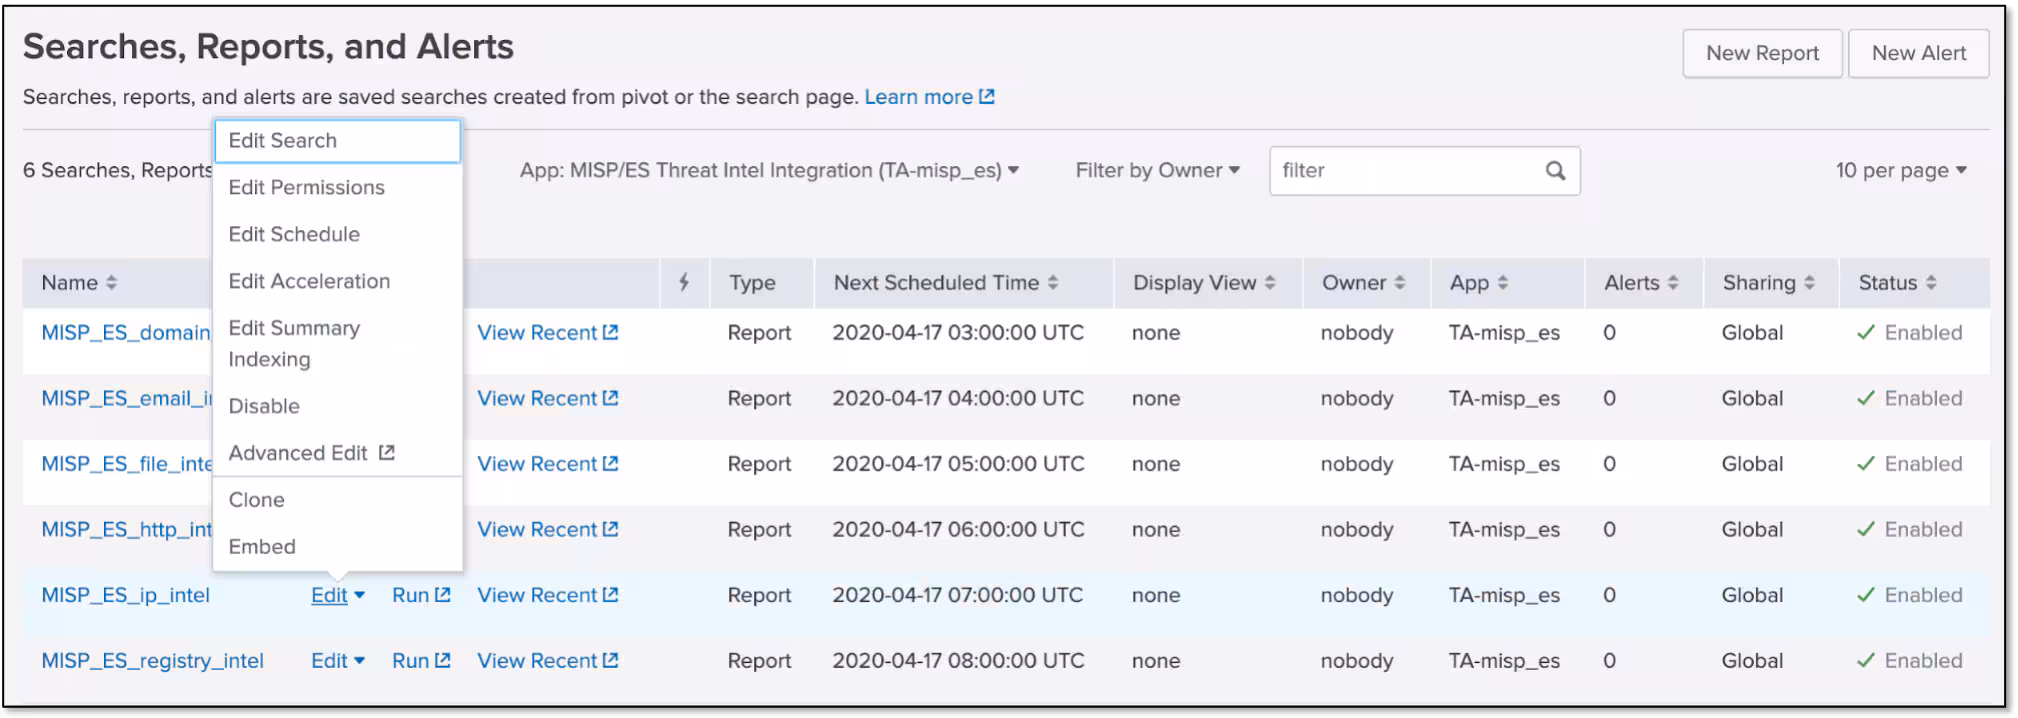Choose Edit Schedule in the menu
Screen dimensions: 2018x718
pyautogui.click(x=294, y=235)
